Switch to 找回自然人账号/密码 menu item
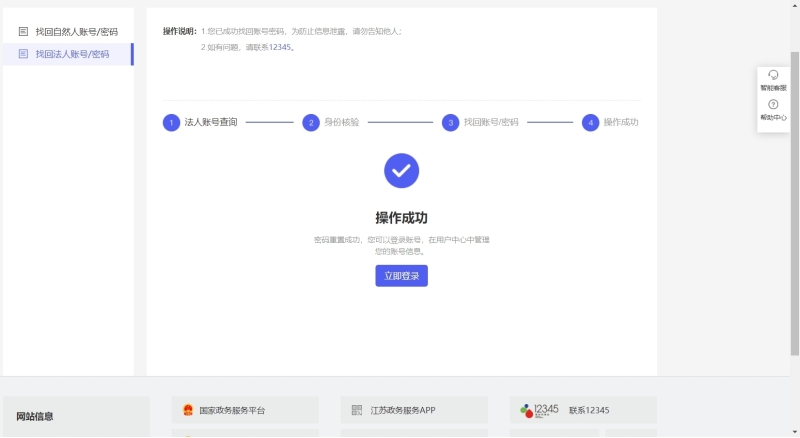This screenshot has width=800, height=438. (x=76, y=32)
